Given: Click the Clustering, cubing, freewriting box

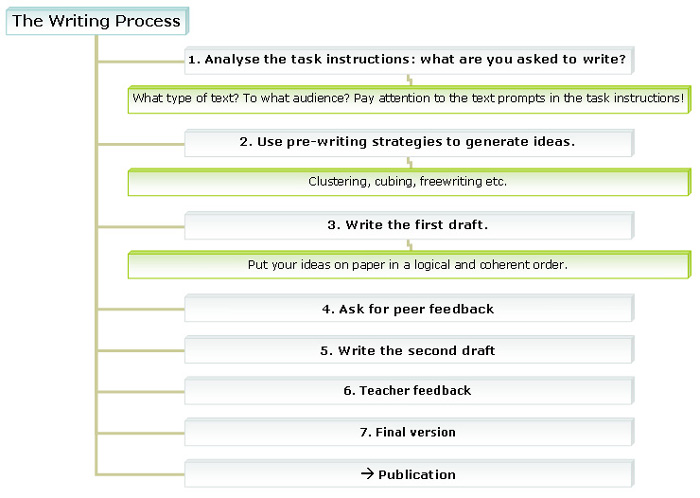Looking at the screenshot, I should [x=409, y=182].
